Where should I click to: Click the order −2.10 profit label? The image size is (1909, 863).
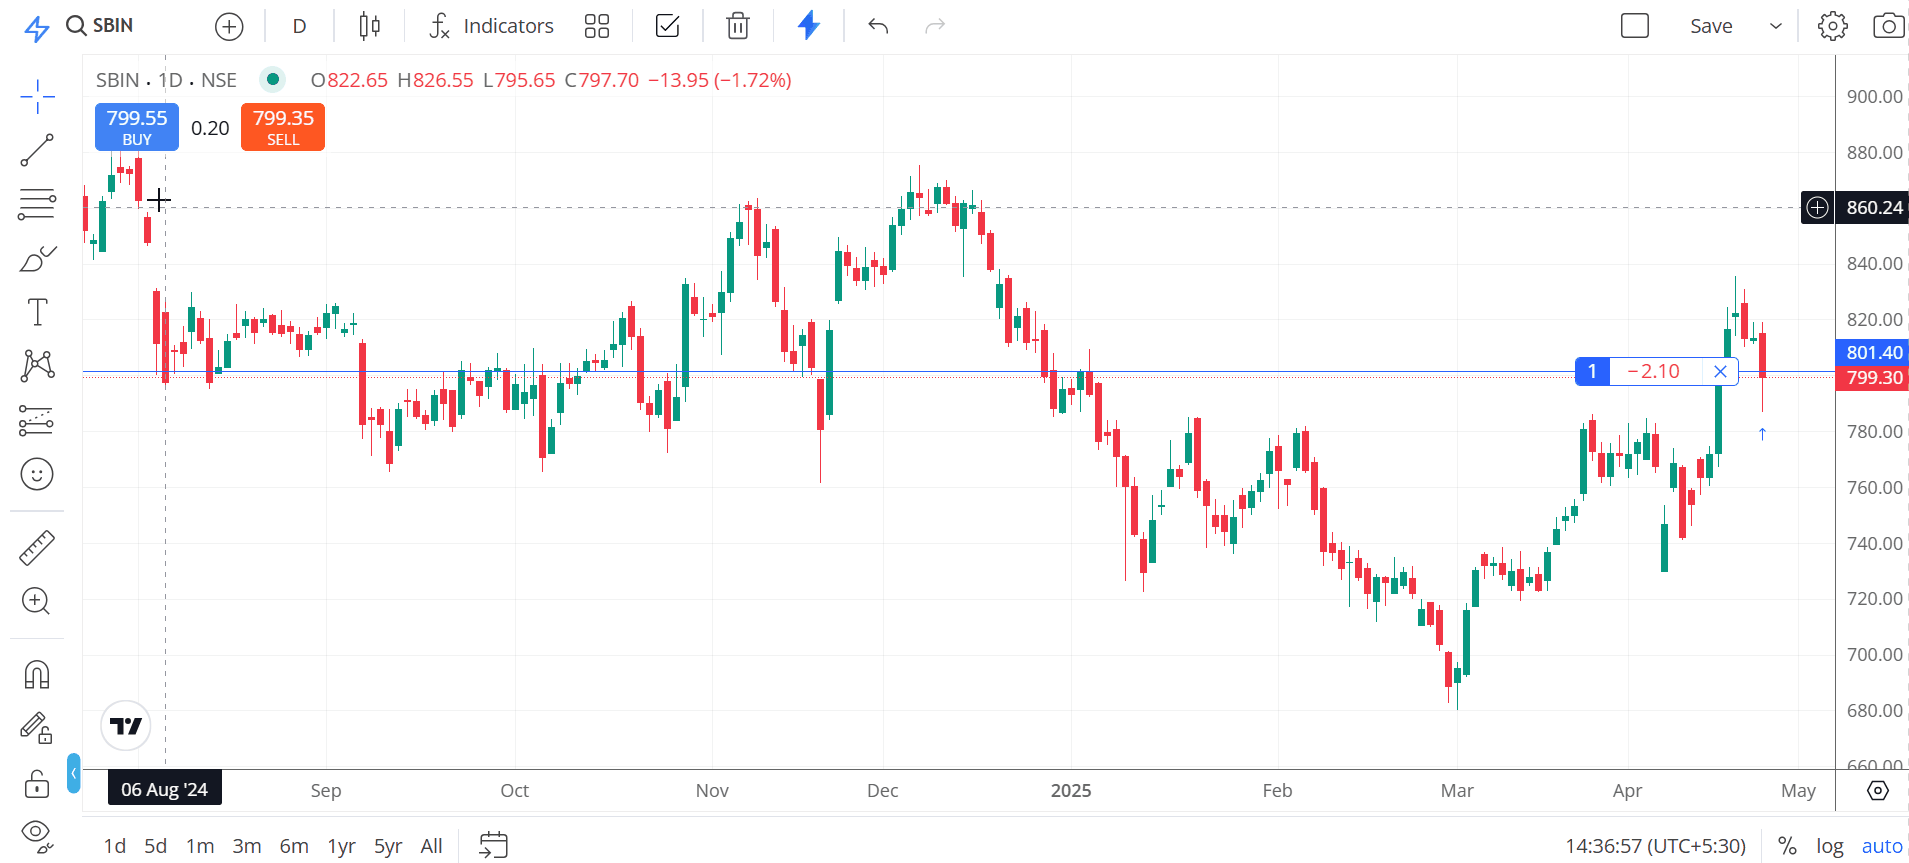coord(1653,371)
